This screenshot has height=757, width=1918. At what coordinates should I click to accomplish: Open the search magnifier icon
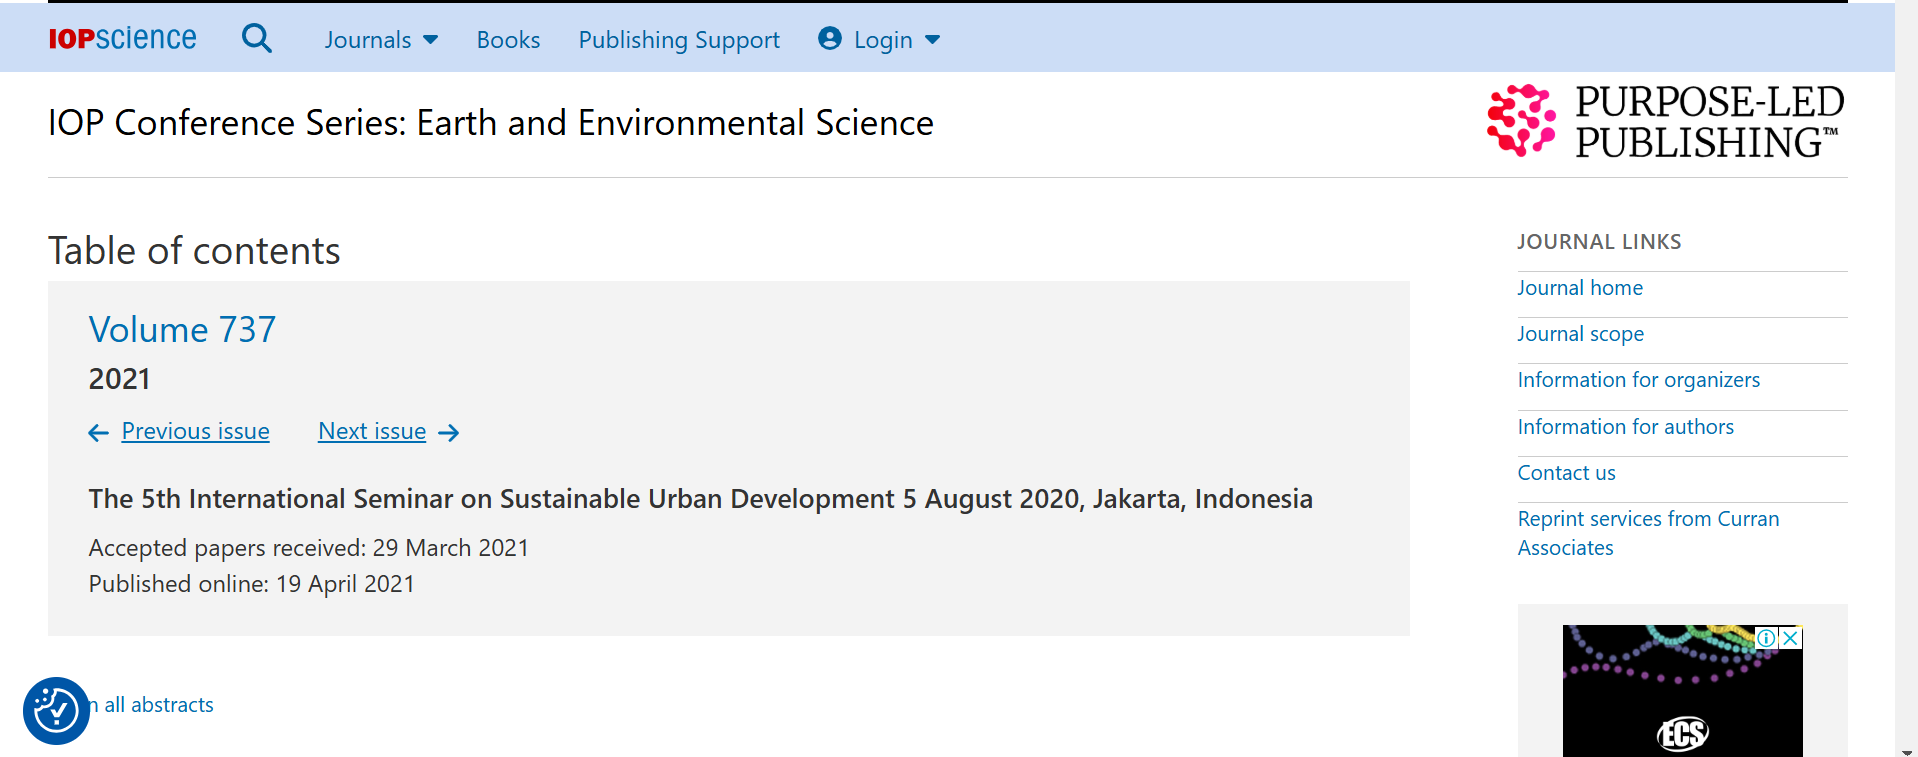point(257,39)
